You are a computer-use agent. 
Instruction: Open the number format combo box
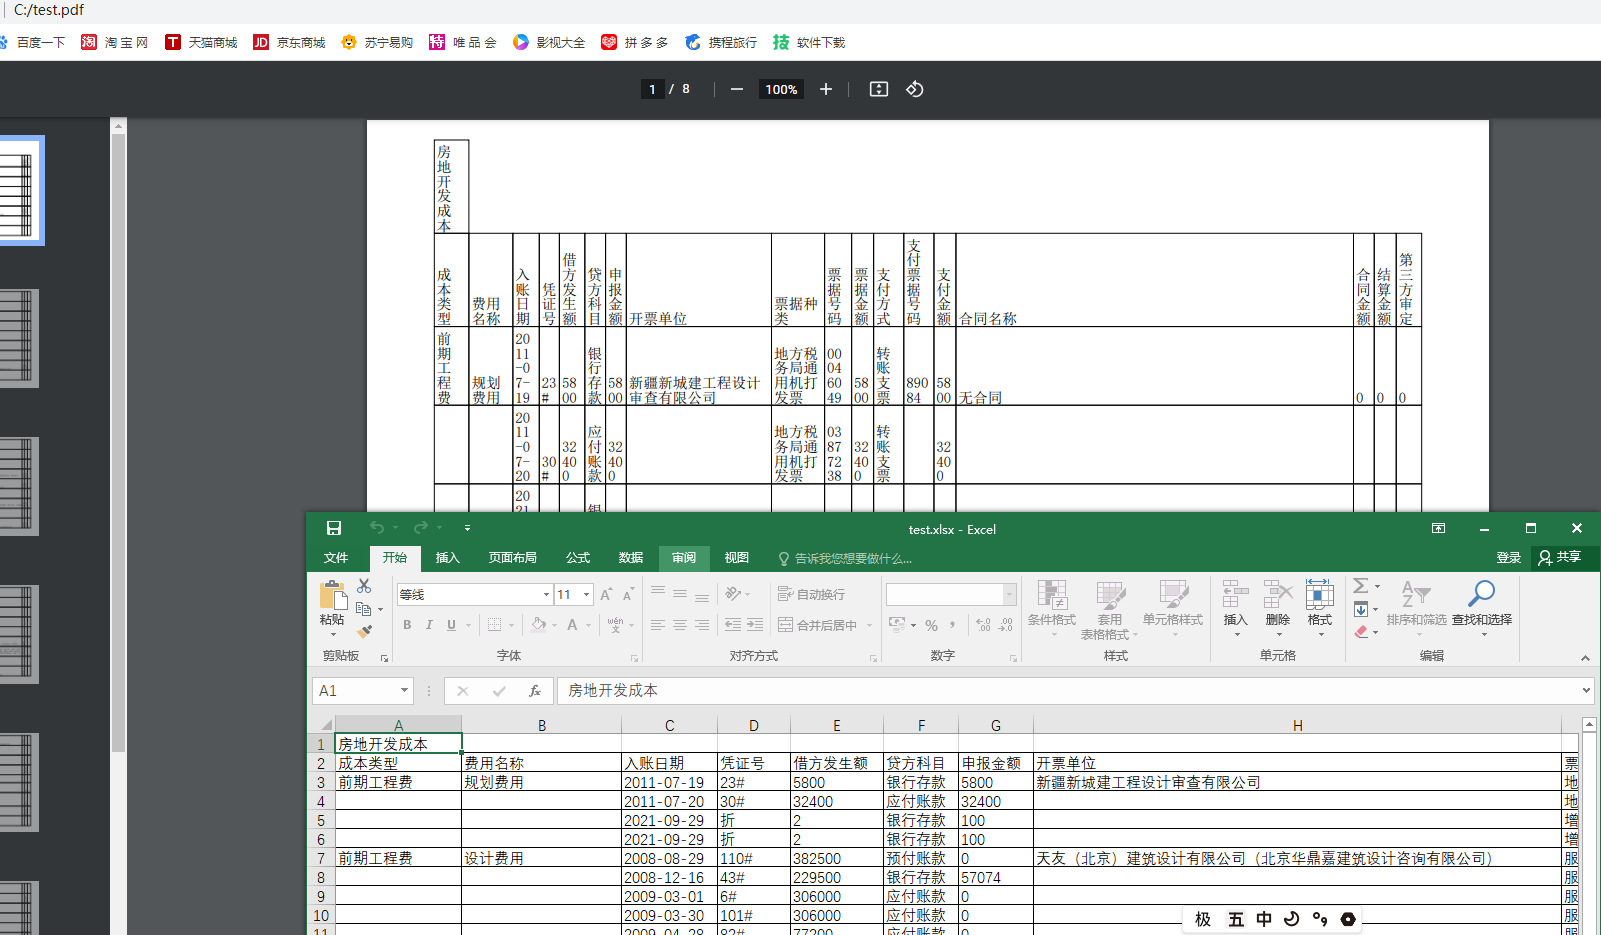tap(950, 595)
